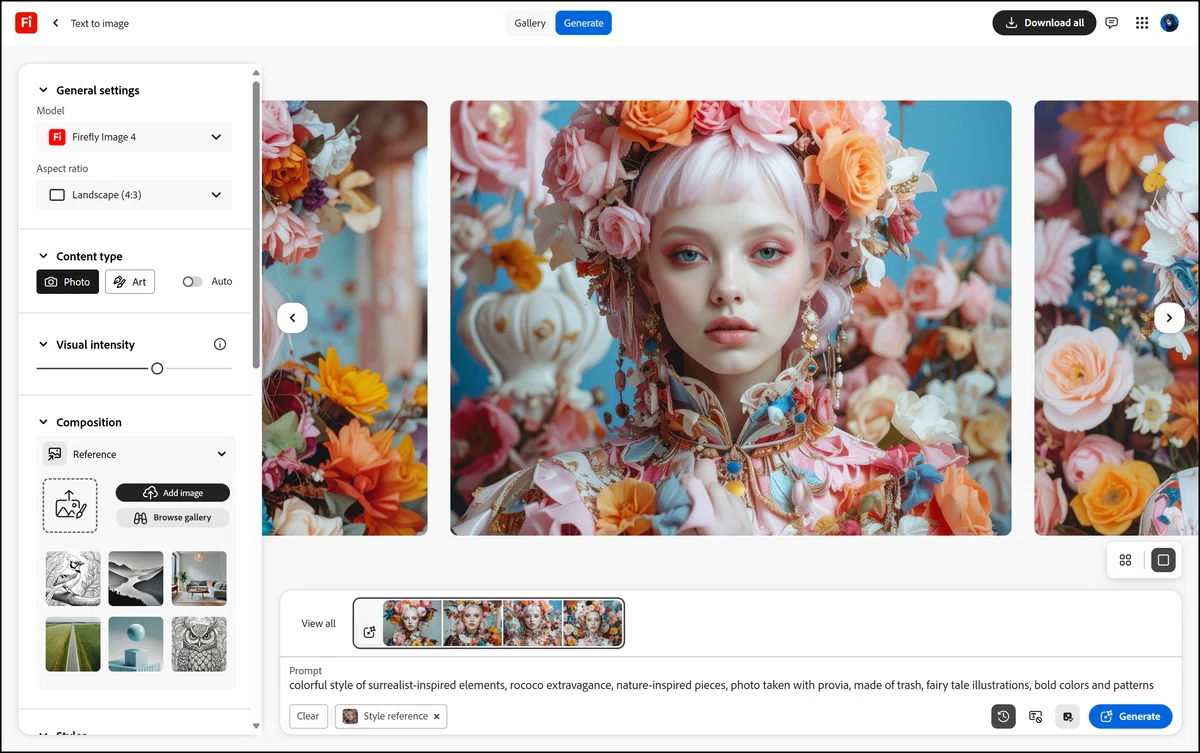Screen dimensions: 1200x753
Task: Click the Reference composition icon
Action: [55, 454]
